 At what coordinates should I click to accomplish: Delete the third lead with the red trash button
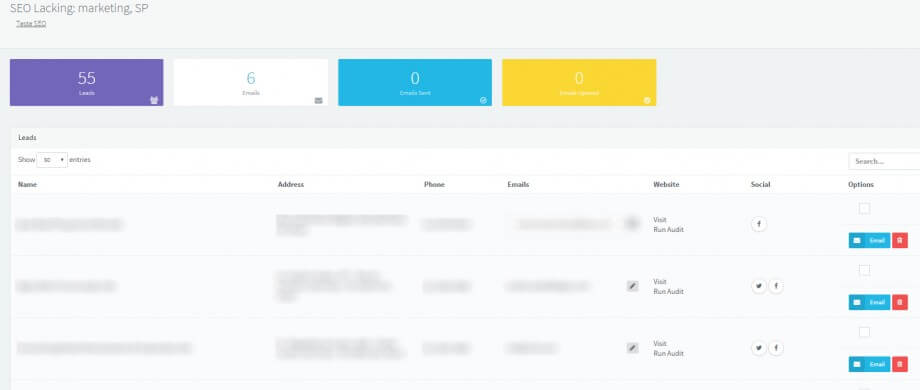pyautogui.click(x=899, y=364)
